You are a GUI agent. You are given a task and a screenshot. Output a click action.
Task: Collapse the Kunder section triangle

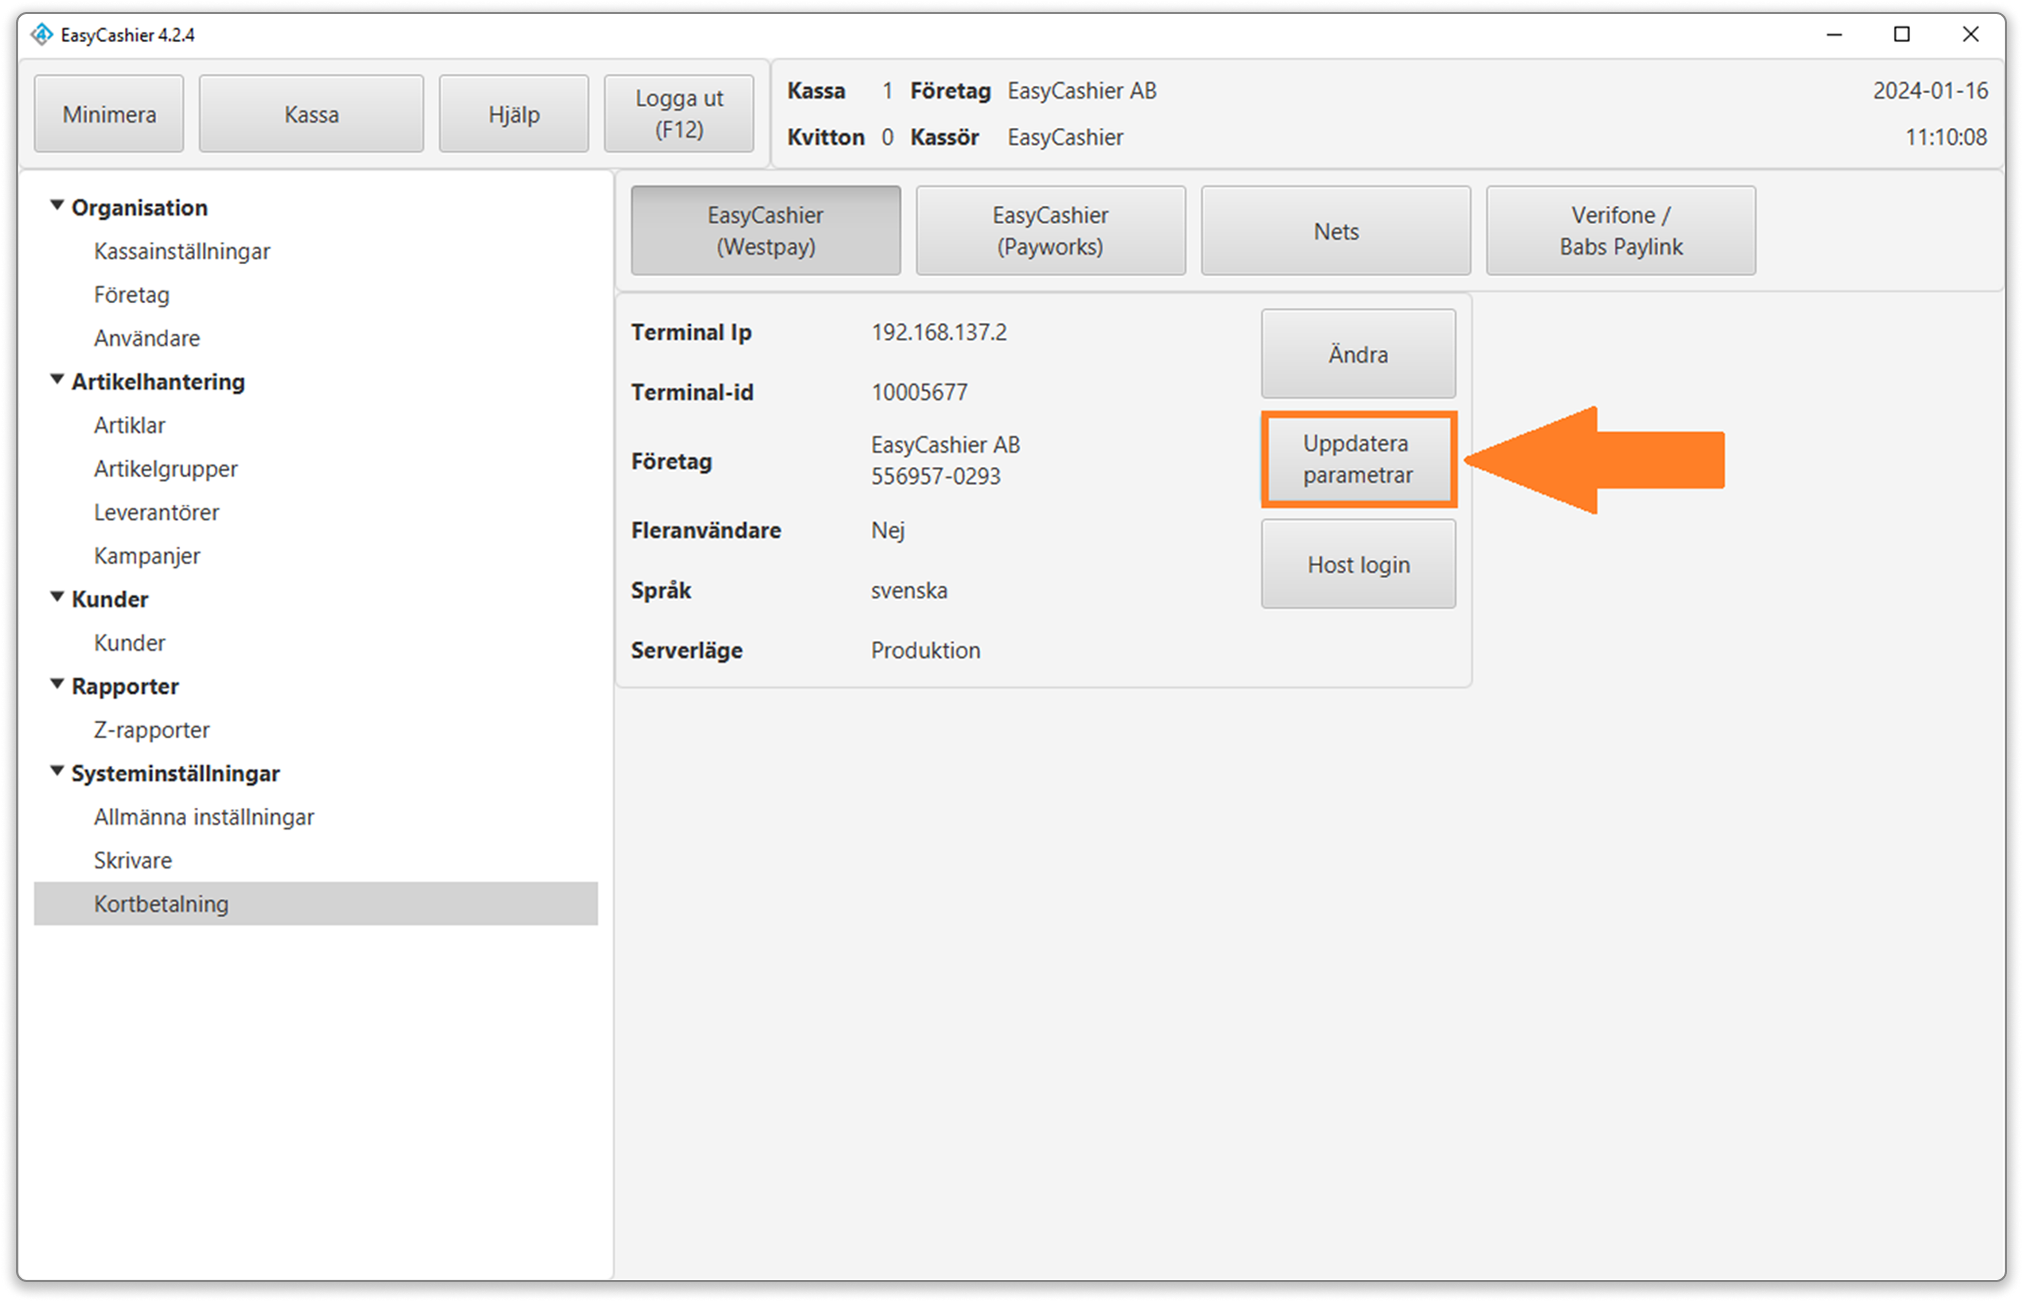point(57,597)
